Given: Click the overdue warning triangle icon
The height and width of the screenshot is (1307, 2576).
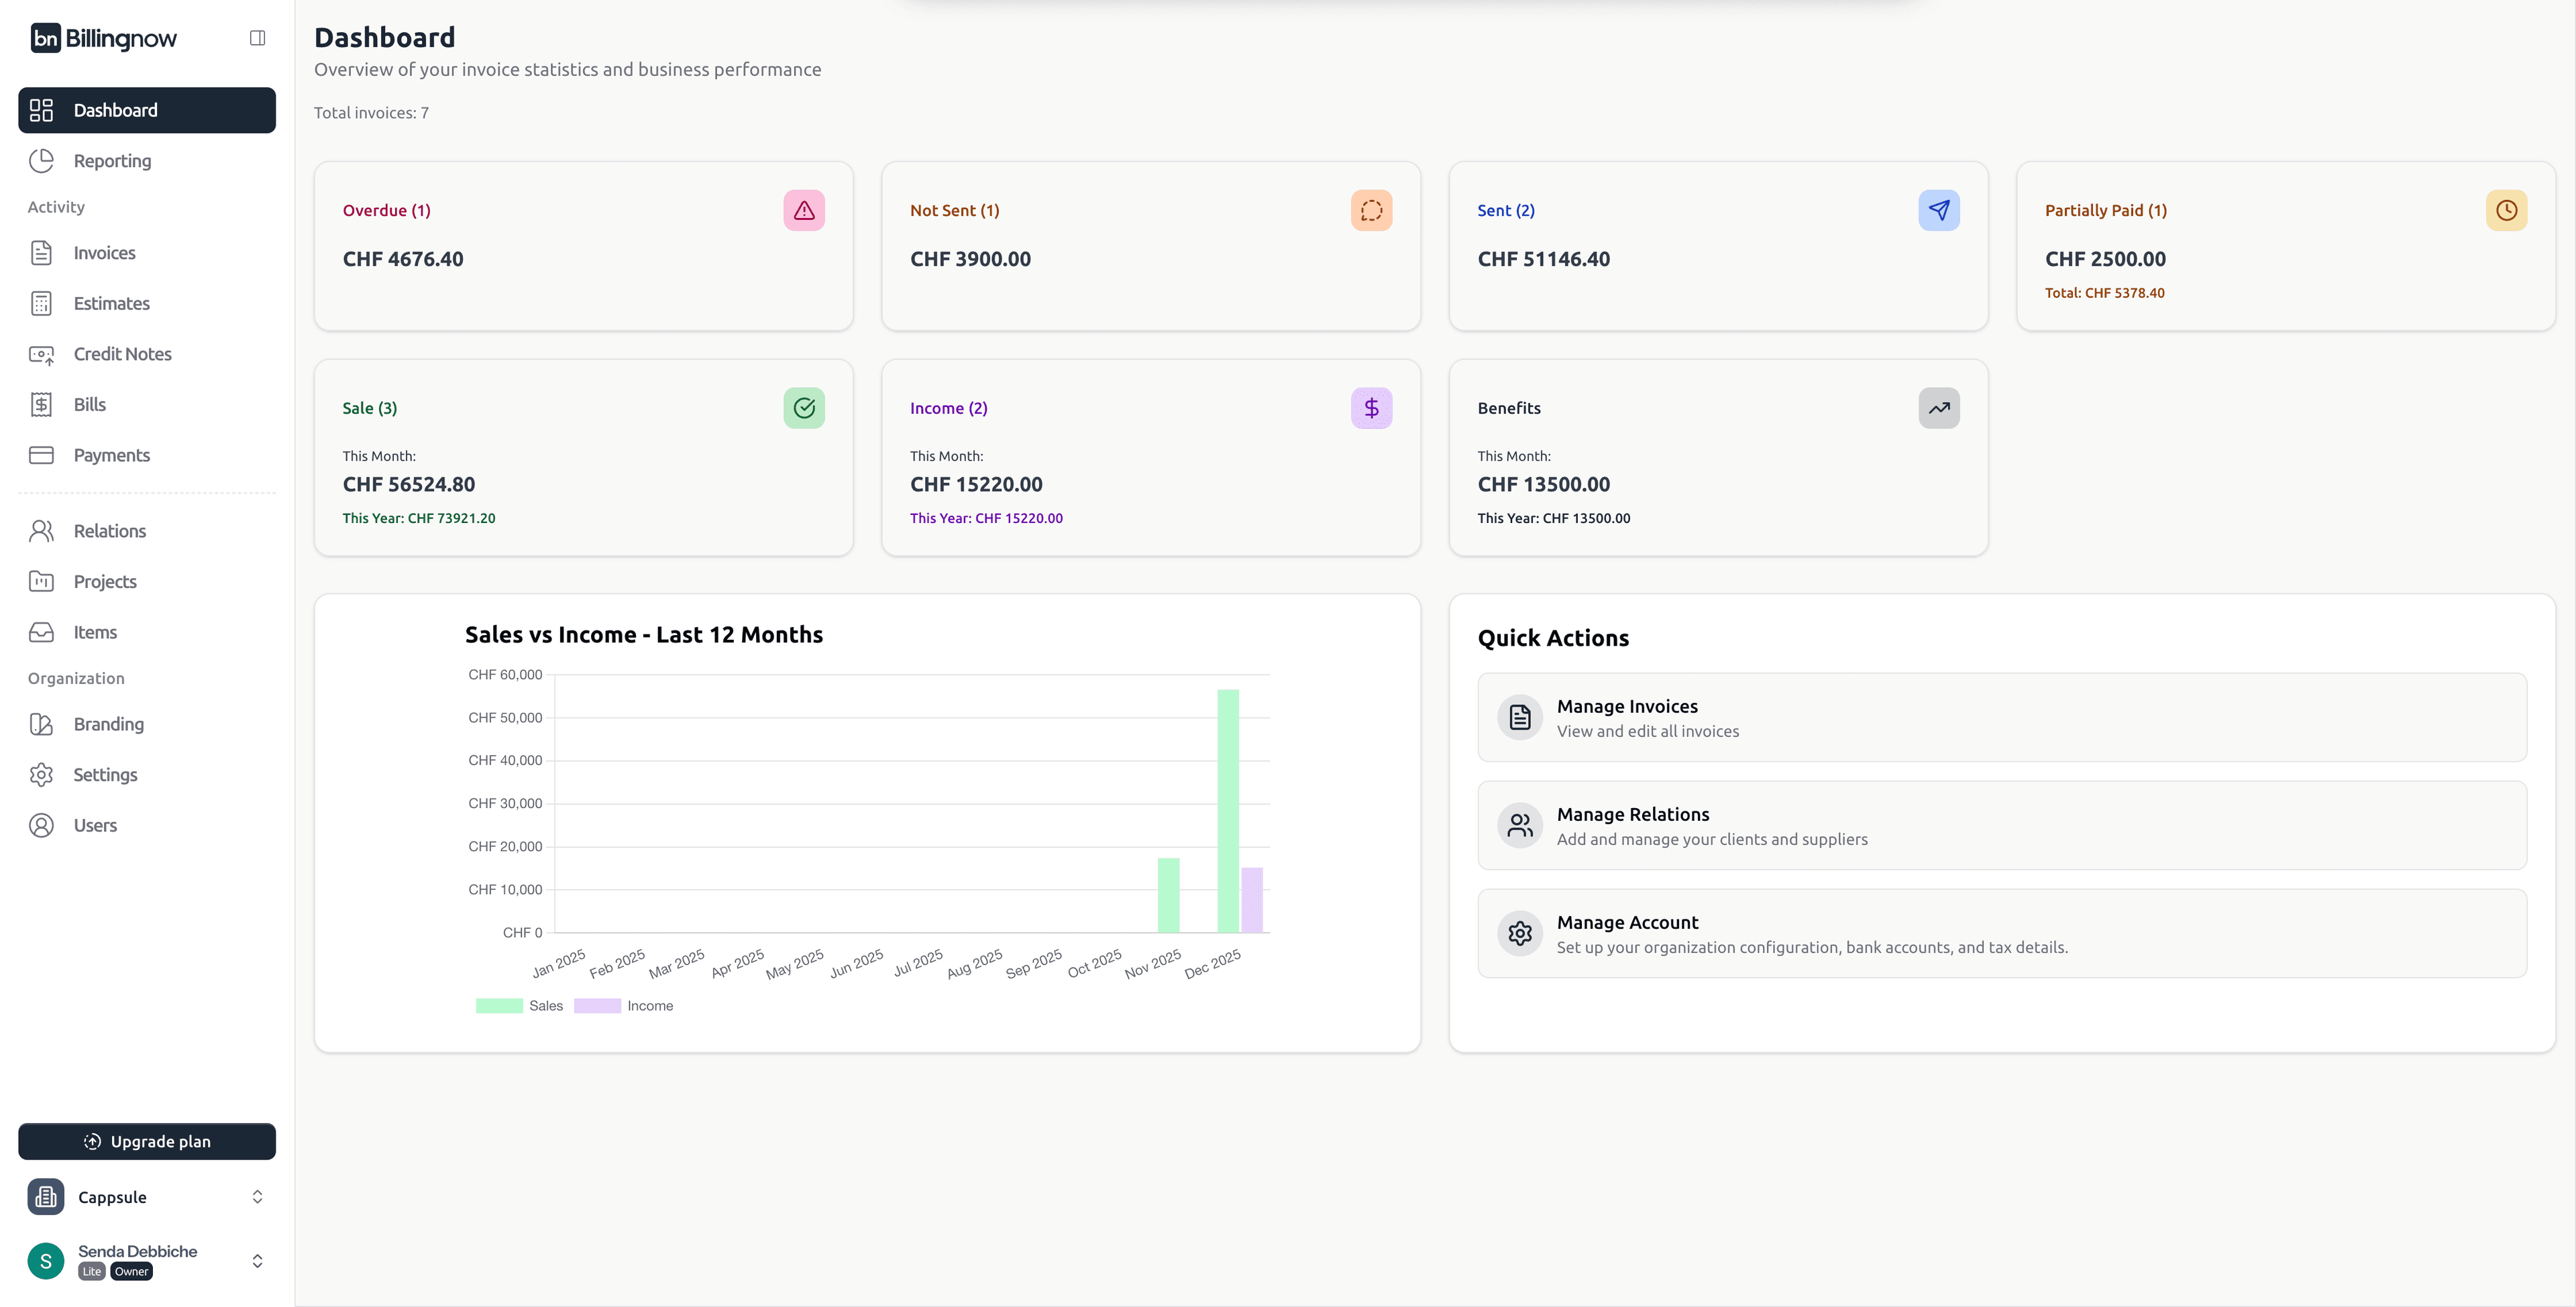Looking at the screenshot, I should [804, 210].
